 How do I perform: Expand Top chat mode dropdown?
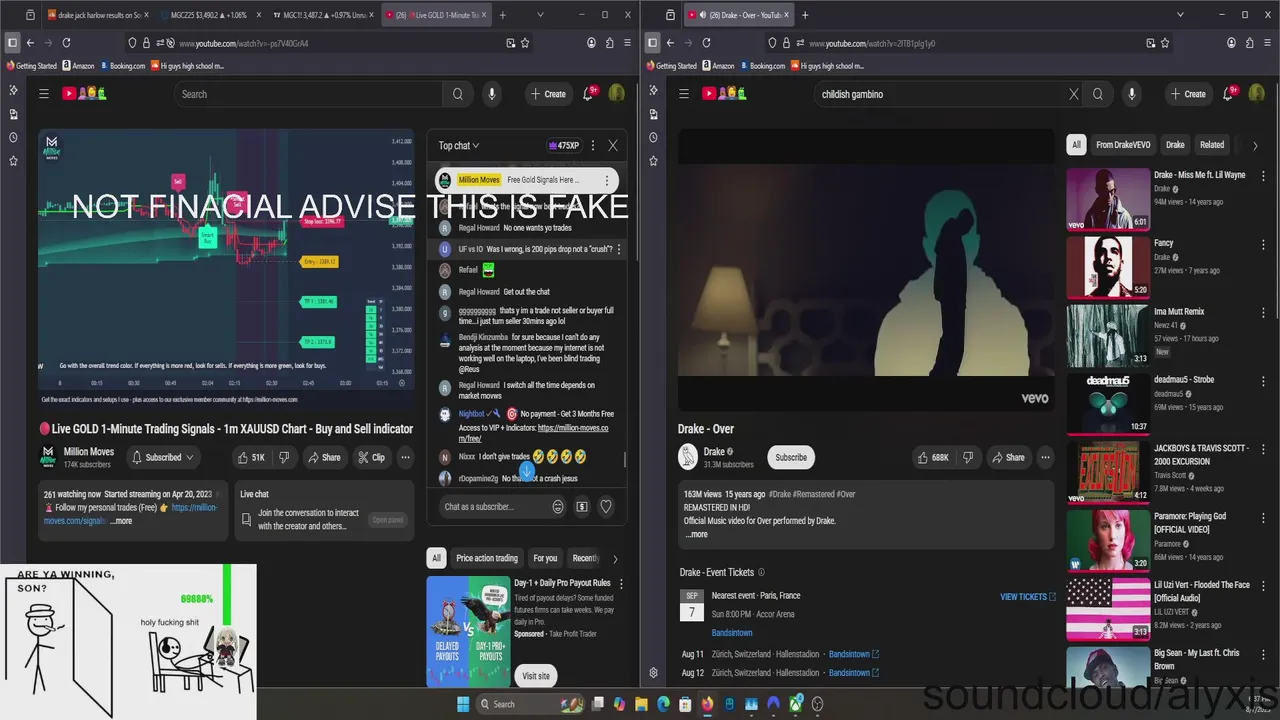(459, 145)
